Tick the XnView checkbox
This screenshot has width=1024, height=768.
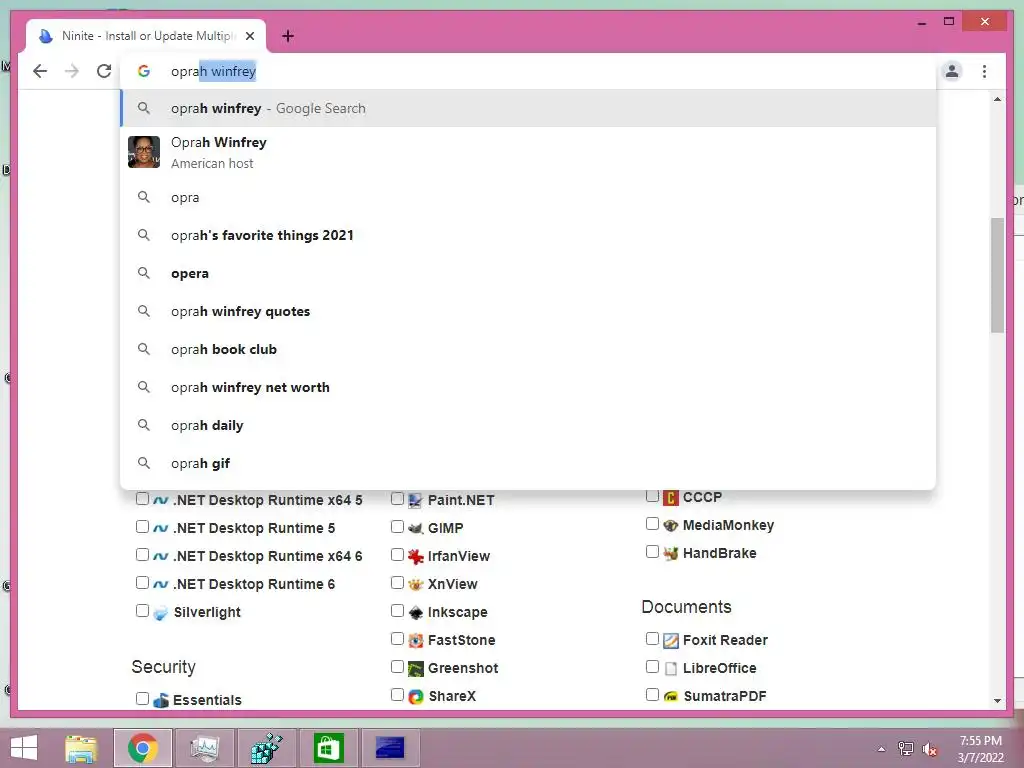point(397,583)
